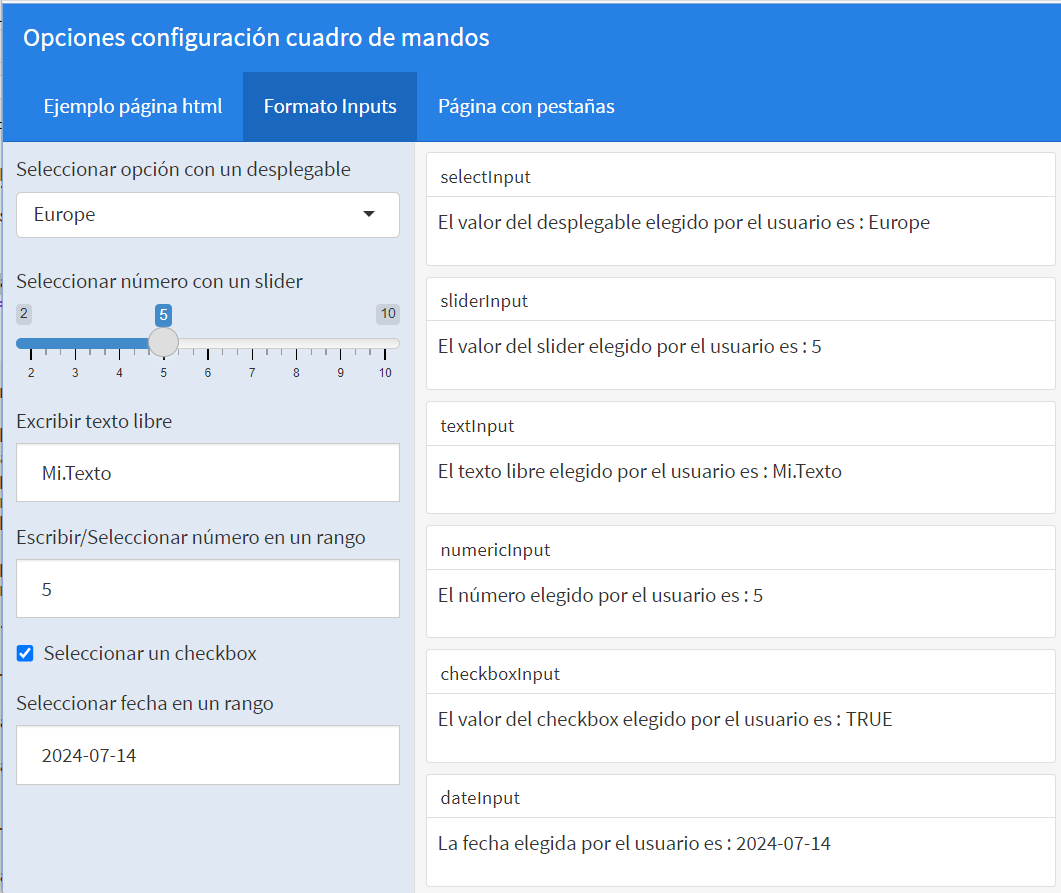Click the numeric input showing 5
Screen dimensions: 1061x893
pyautogui.click(x=208, y=589)
